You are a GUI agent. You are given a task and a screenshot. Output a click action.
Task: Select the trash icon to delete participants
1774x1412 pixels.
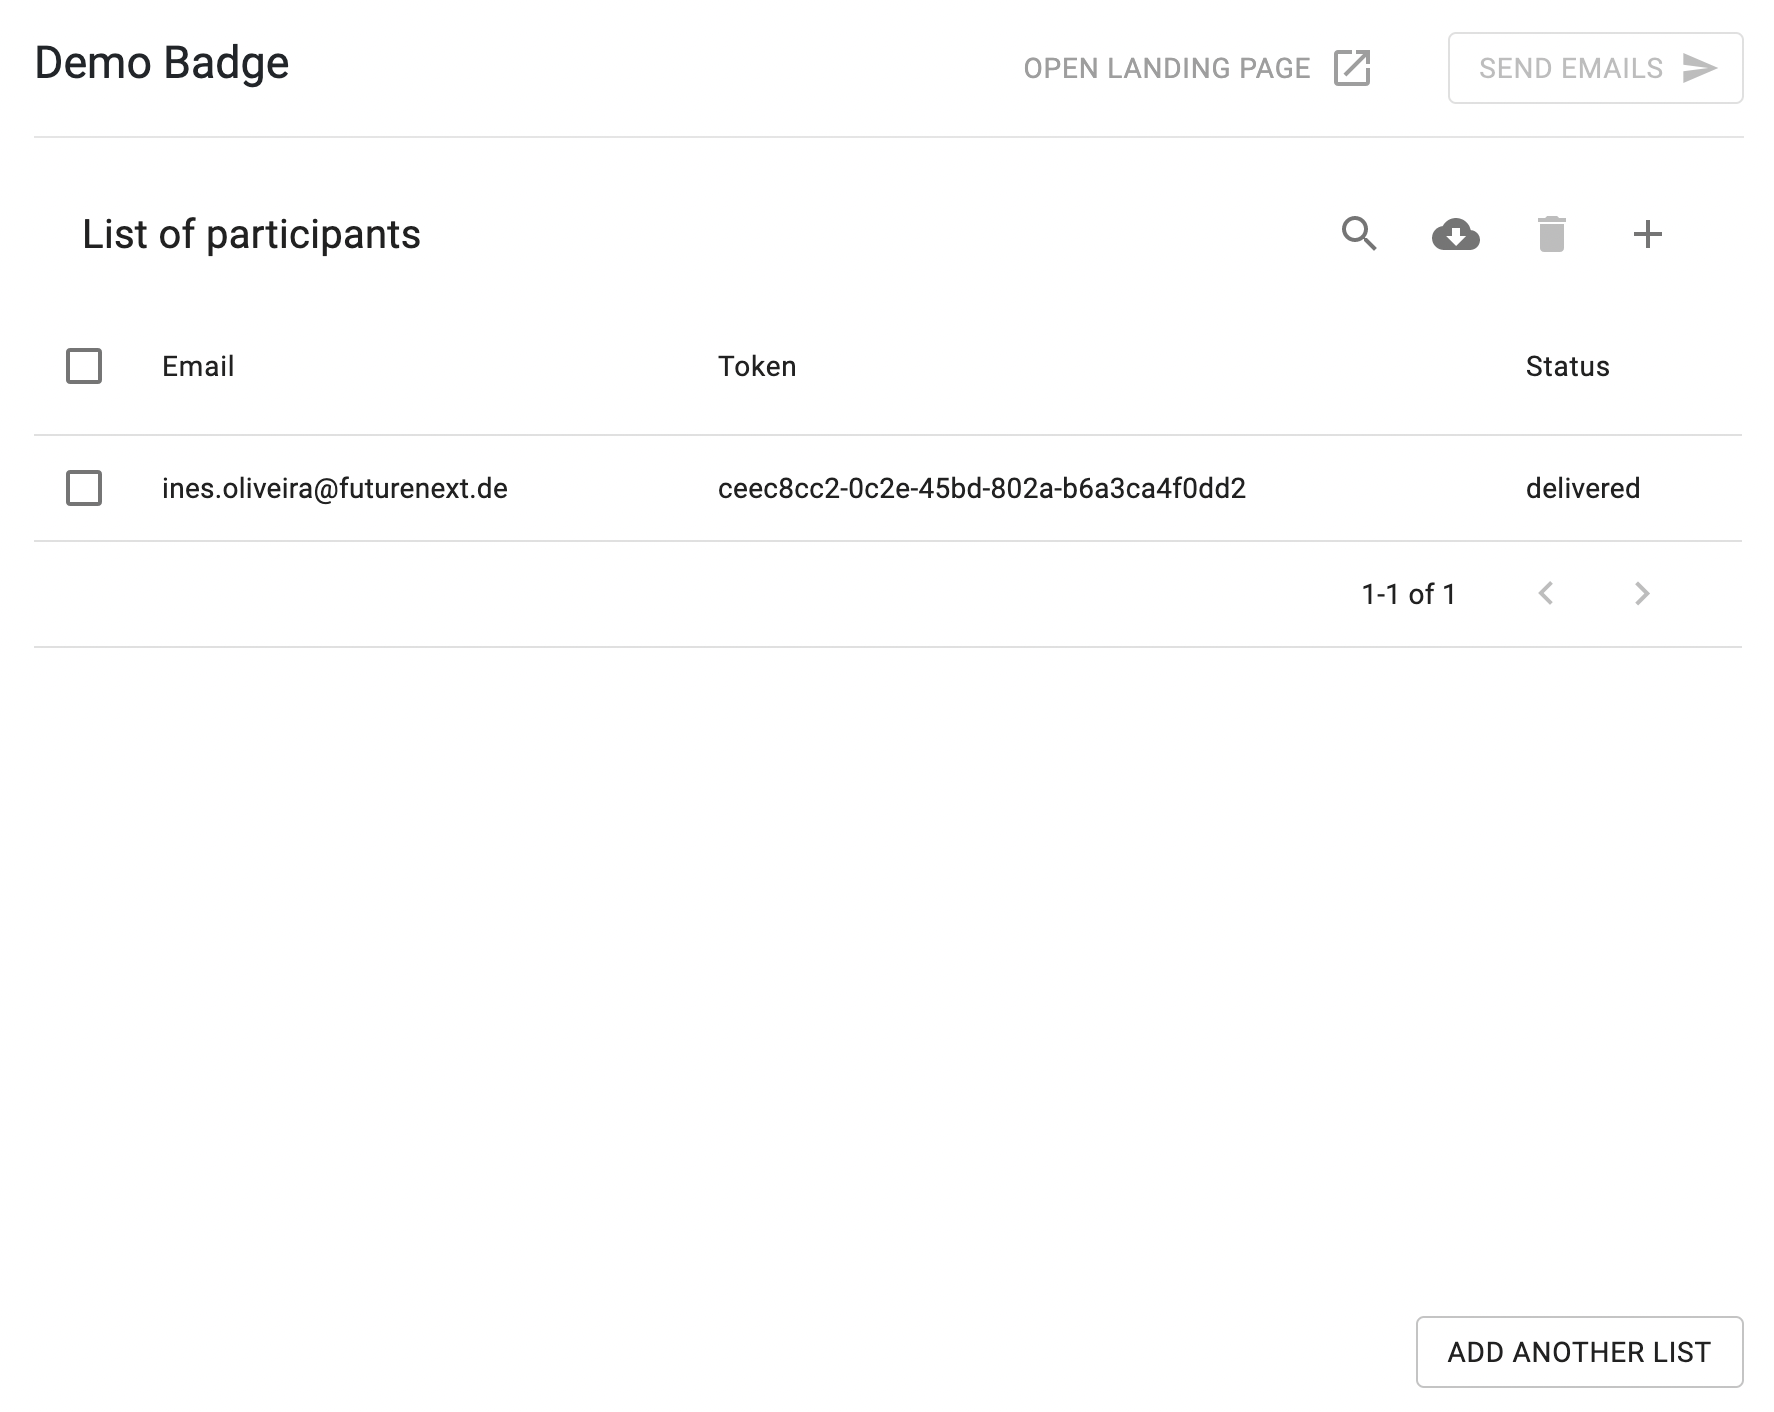tap(1552, 235)
